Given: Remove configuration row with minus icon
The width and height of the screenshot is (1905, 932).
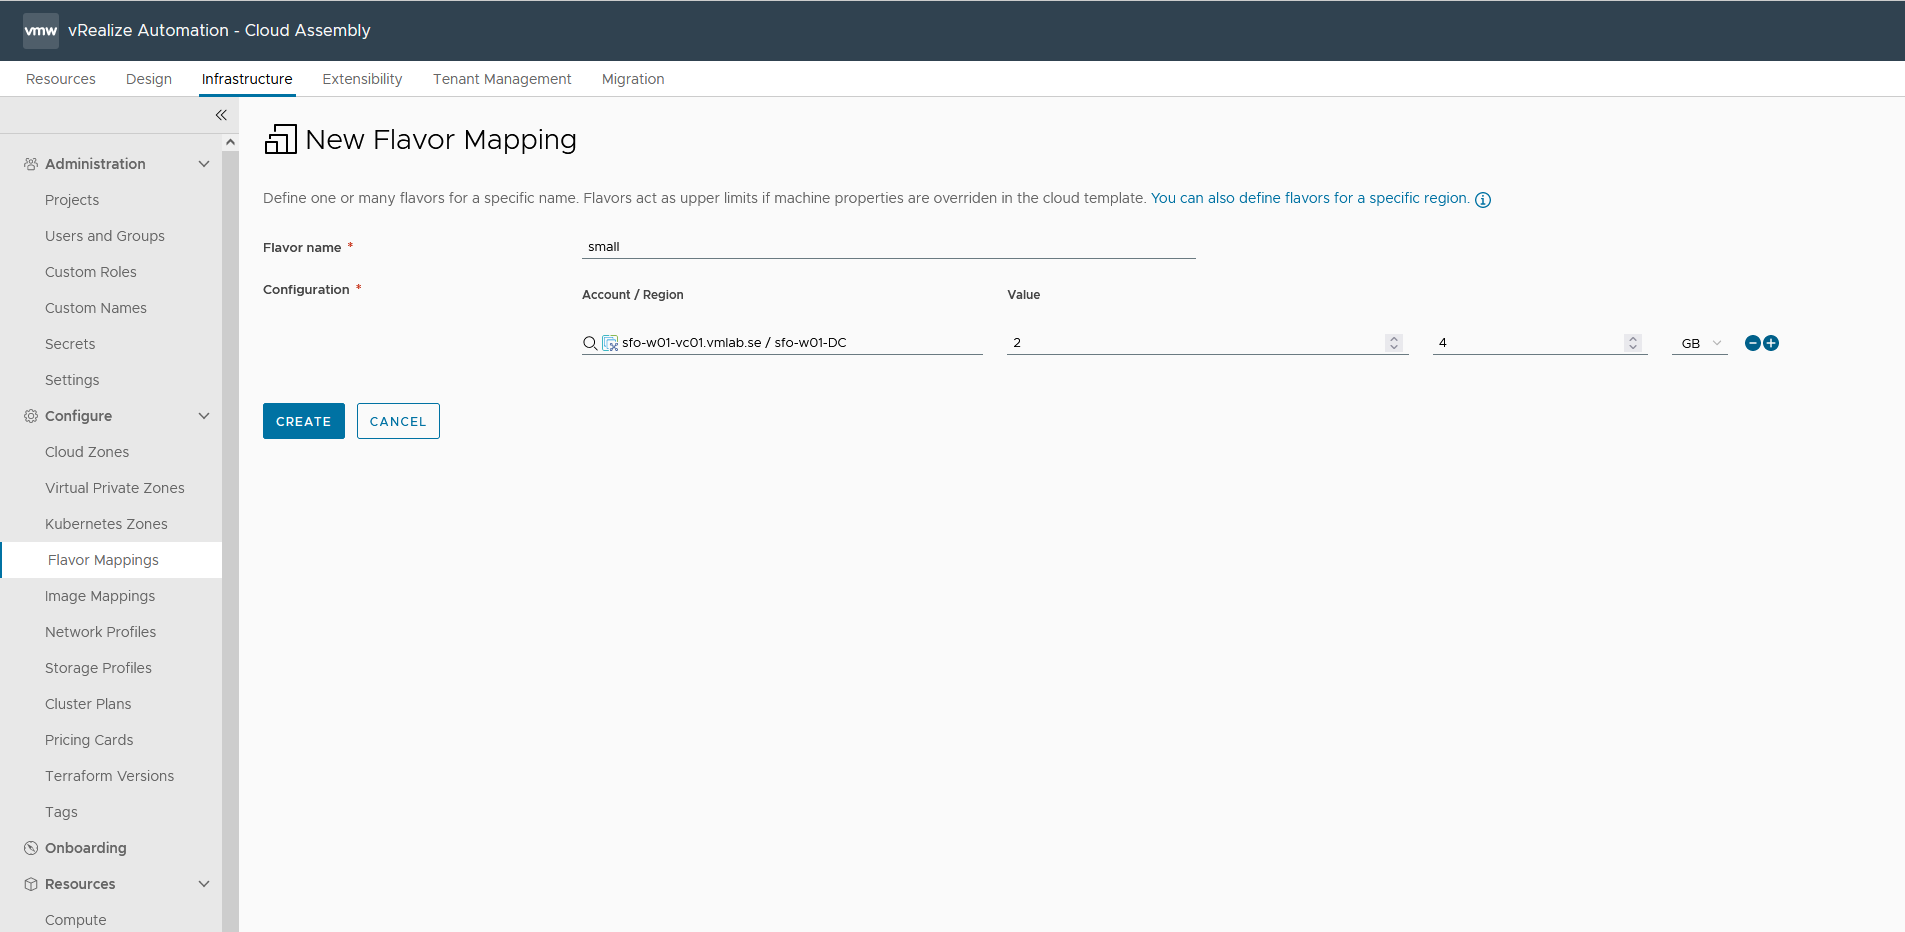Looking at the screenshot, I should [1753, 343].
